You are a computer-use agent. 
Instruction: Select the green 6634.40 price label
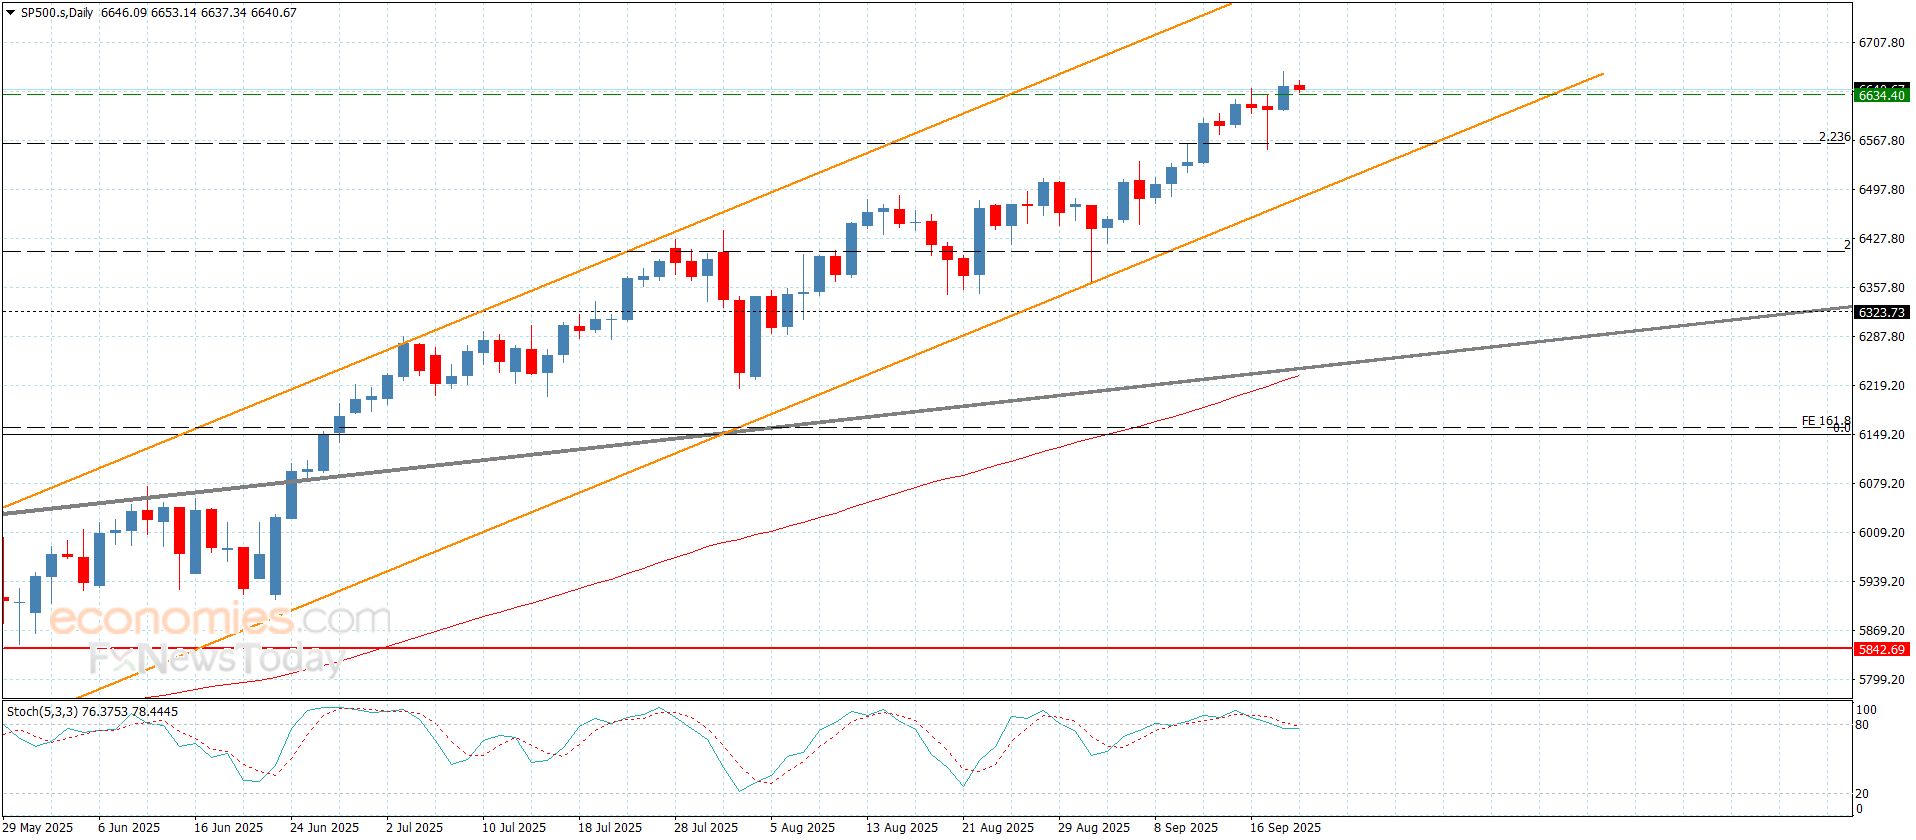pos(1881,96)
